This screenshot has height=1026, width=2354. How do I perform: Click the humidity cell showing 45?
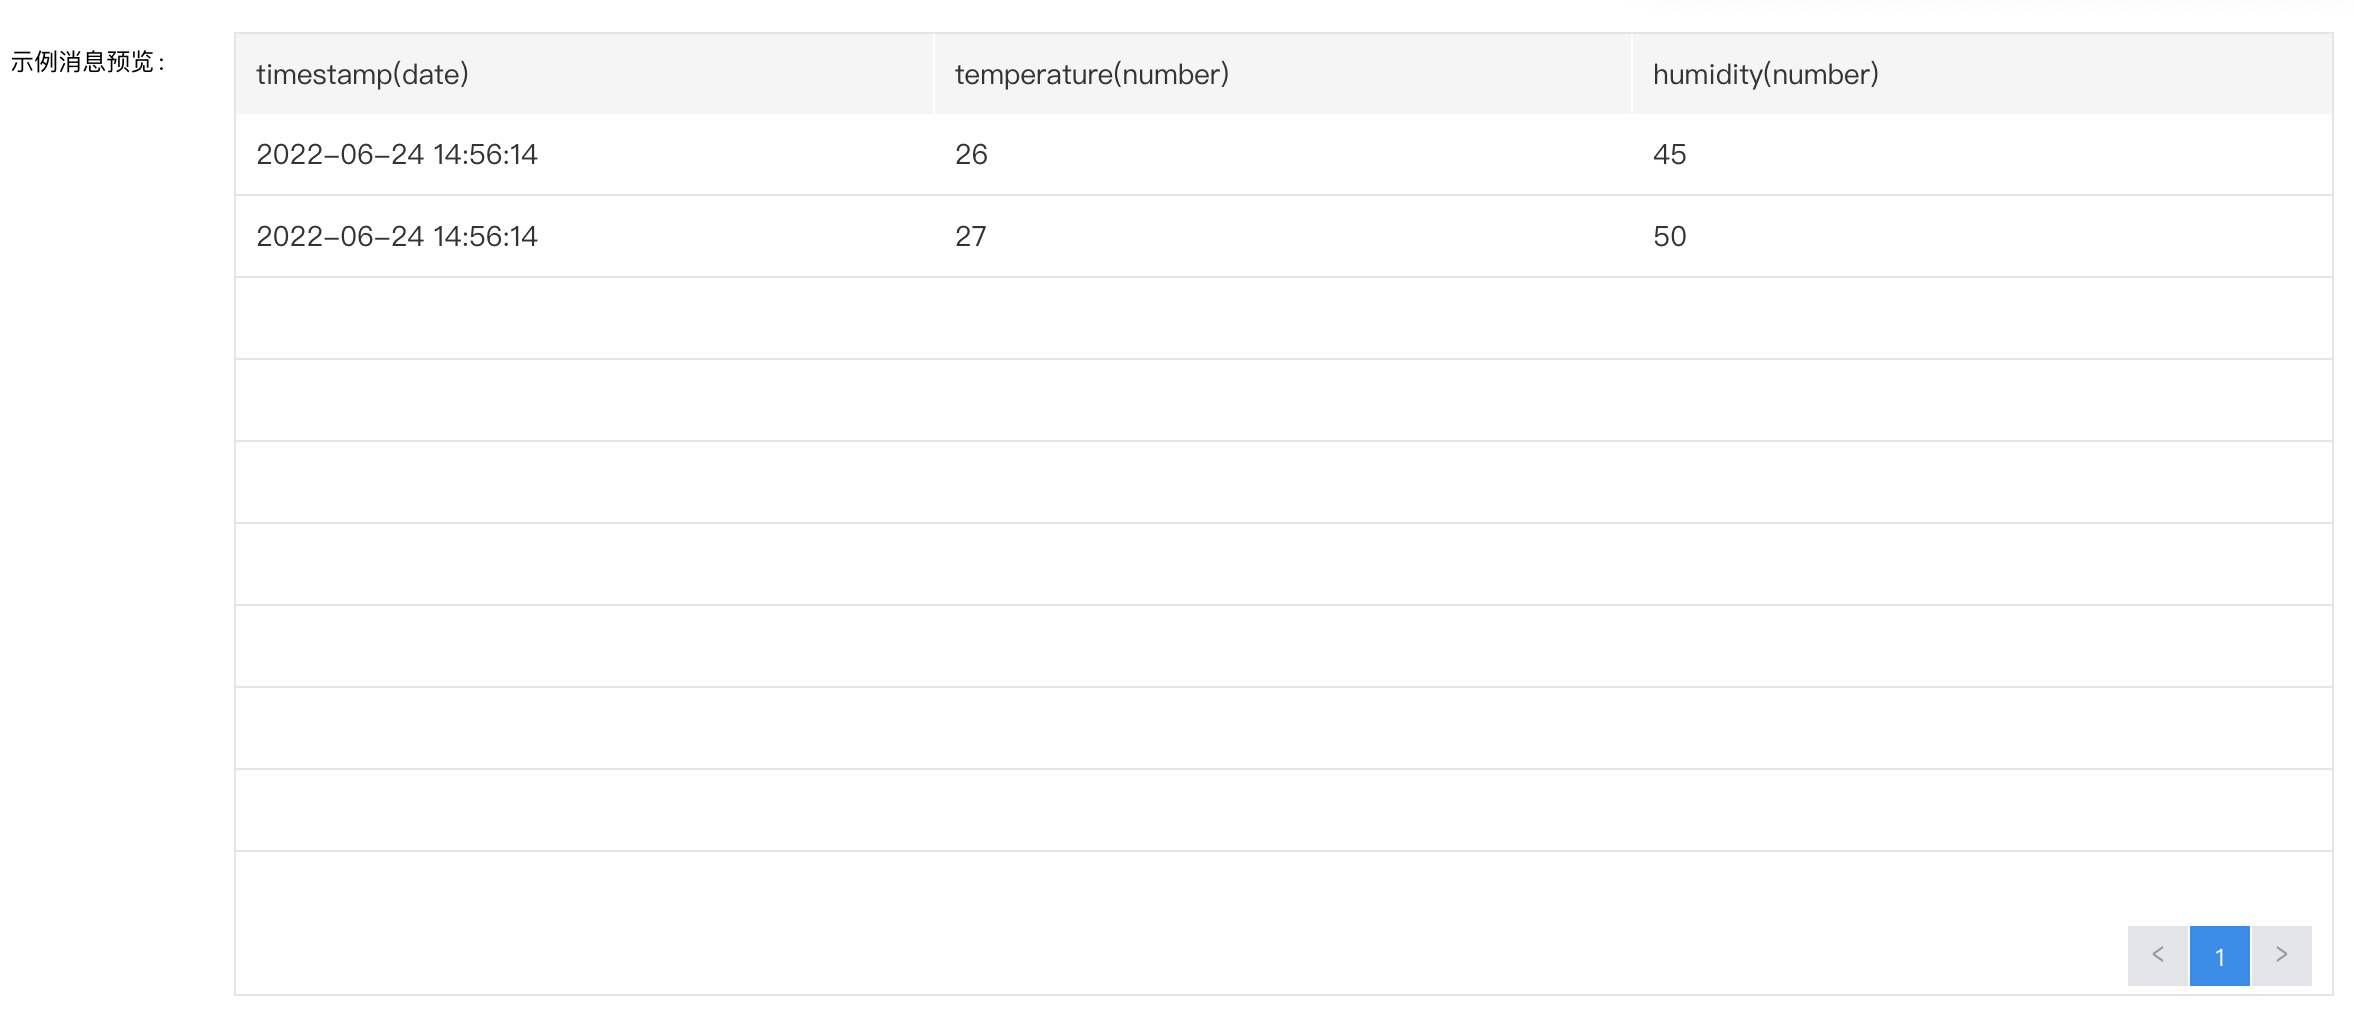1982,154
